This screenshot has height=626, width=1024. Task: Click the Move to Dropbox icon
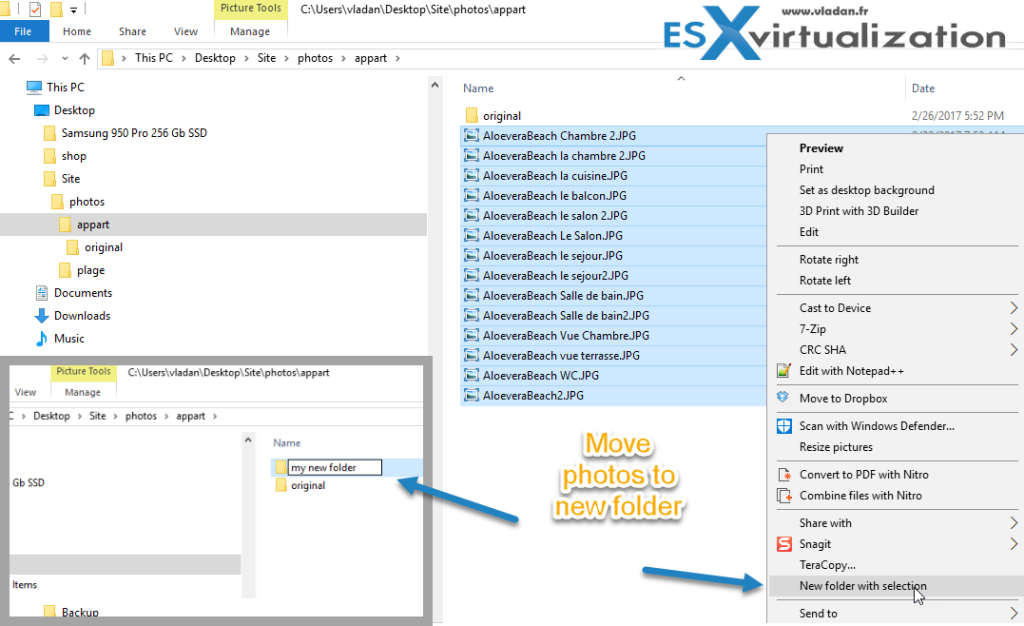click(784, 398)
